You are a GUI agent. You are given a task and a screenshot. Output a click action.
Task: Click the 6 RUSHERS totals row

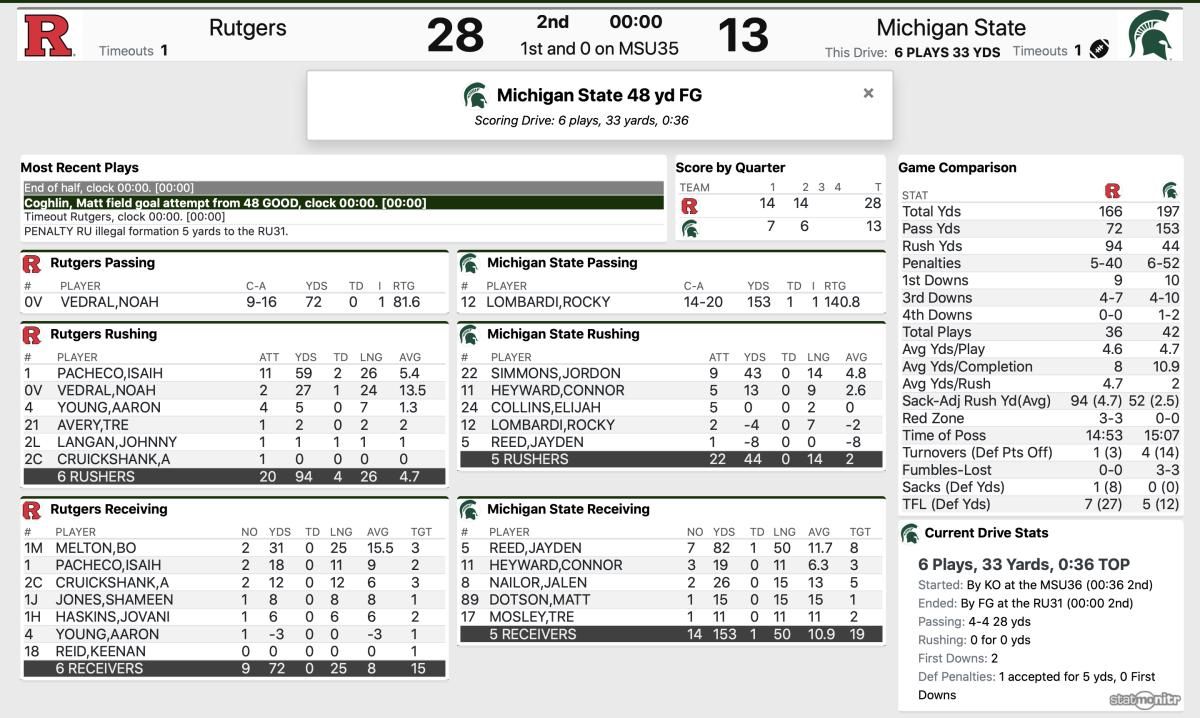click(234, 477)
